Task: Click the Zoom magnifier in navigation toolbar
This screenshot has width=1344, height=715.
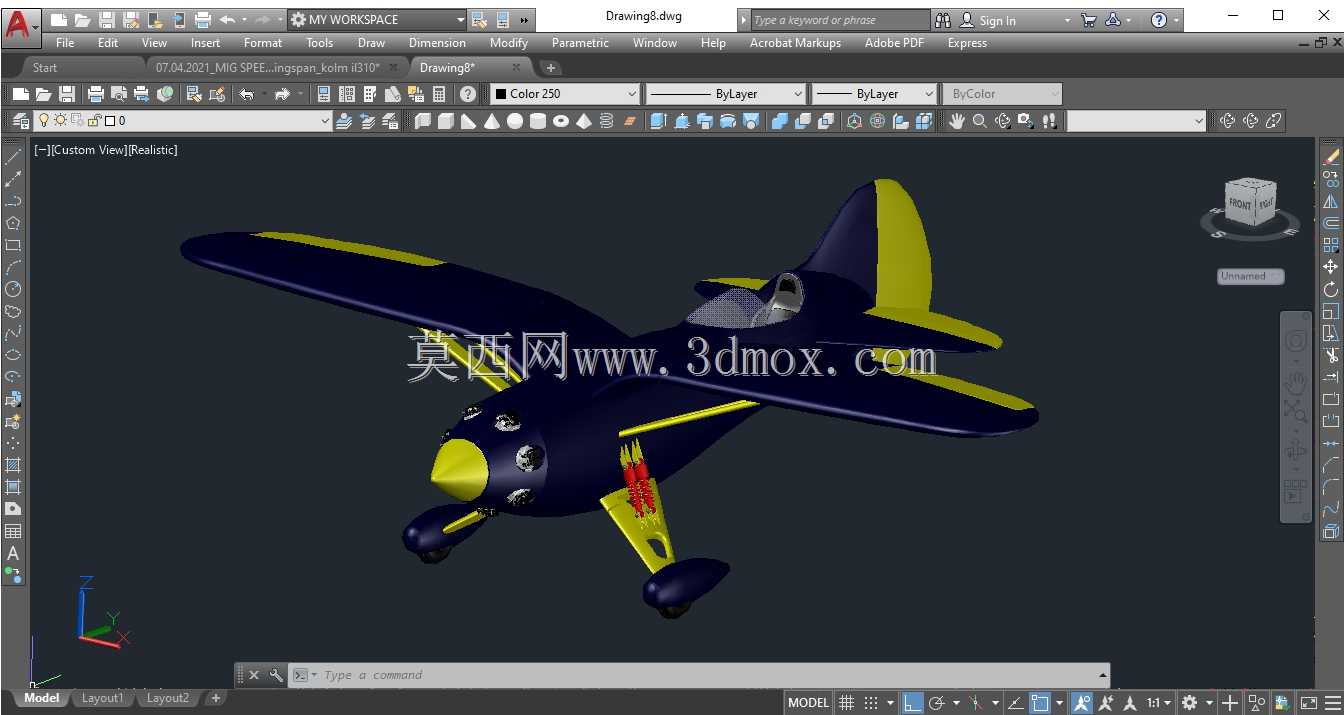Action: pyautogui.click(x=980, y=121)
